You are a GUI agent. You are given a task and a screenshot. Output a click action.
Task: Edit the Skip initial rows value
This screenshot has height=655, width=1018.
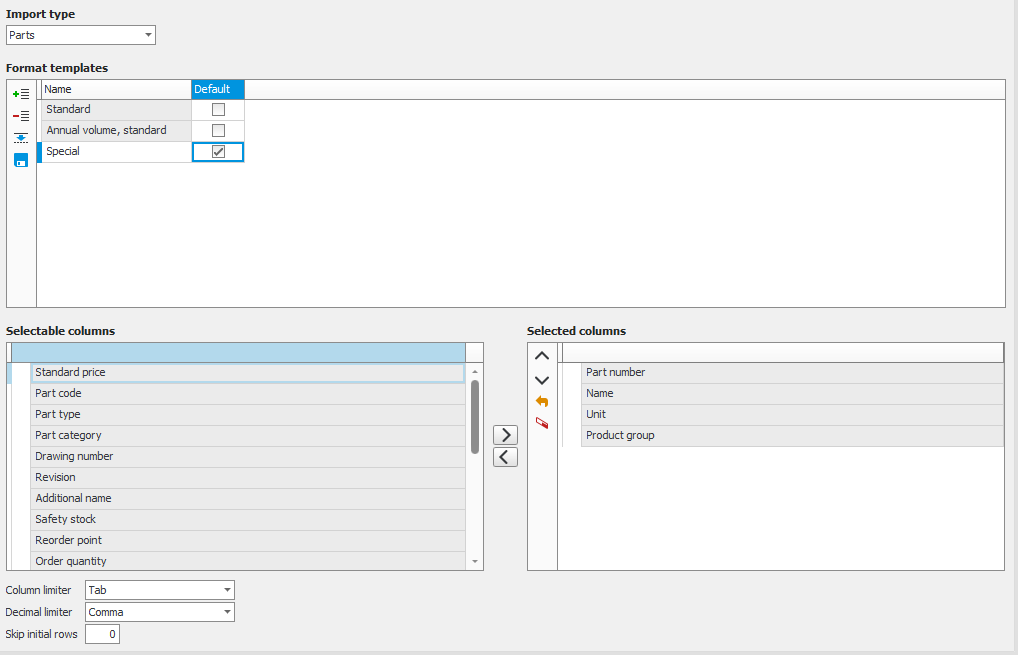(102, 633)
